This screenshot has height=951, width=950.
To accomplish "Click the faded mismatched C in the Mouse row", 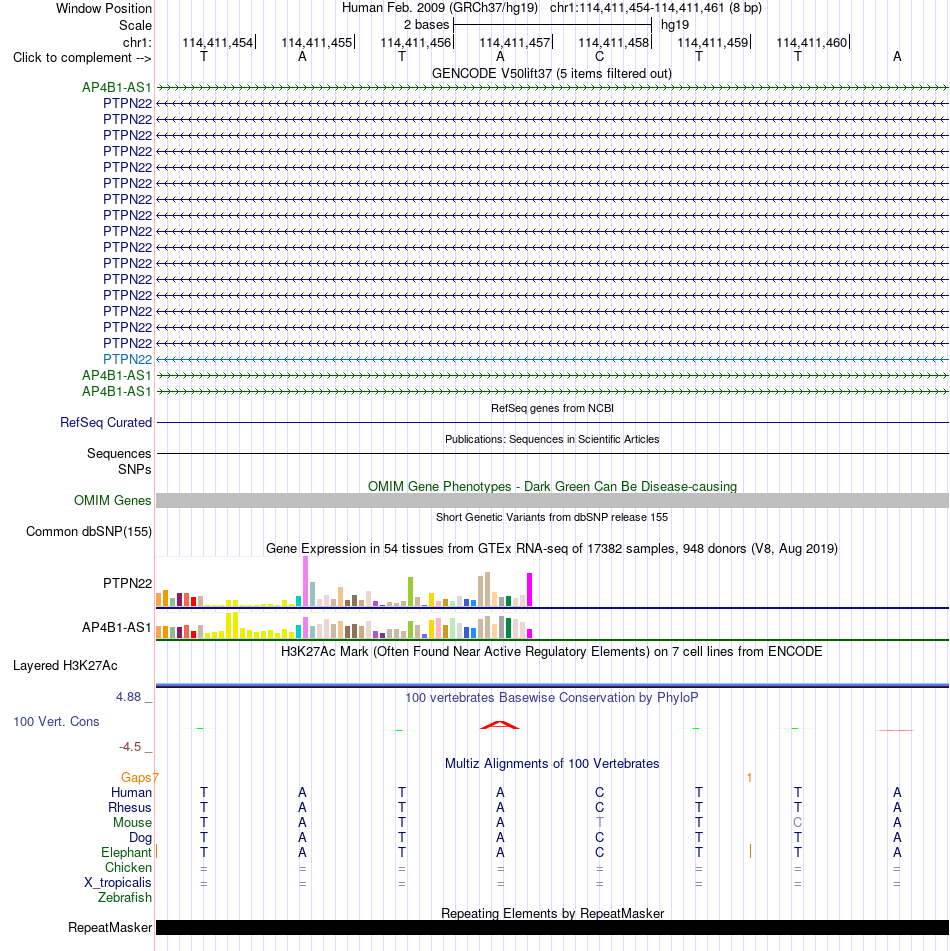I will [x=798, y=822].
